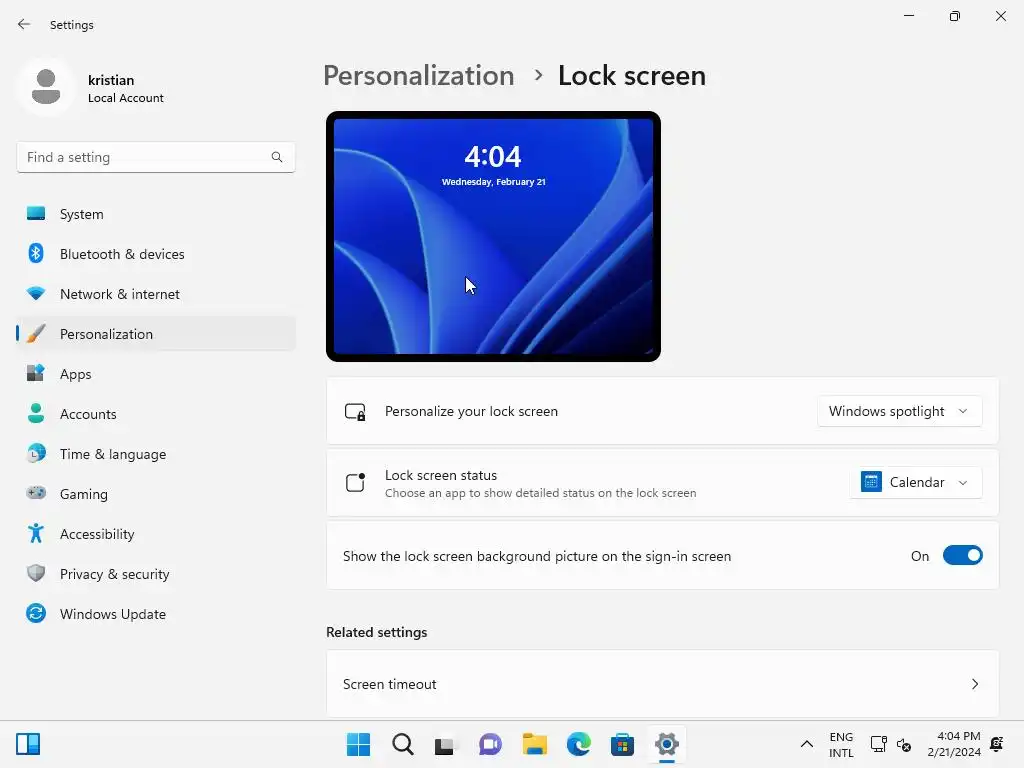Go to System settings category
1024x768 pixels.
tap(156, 214)
